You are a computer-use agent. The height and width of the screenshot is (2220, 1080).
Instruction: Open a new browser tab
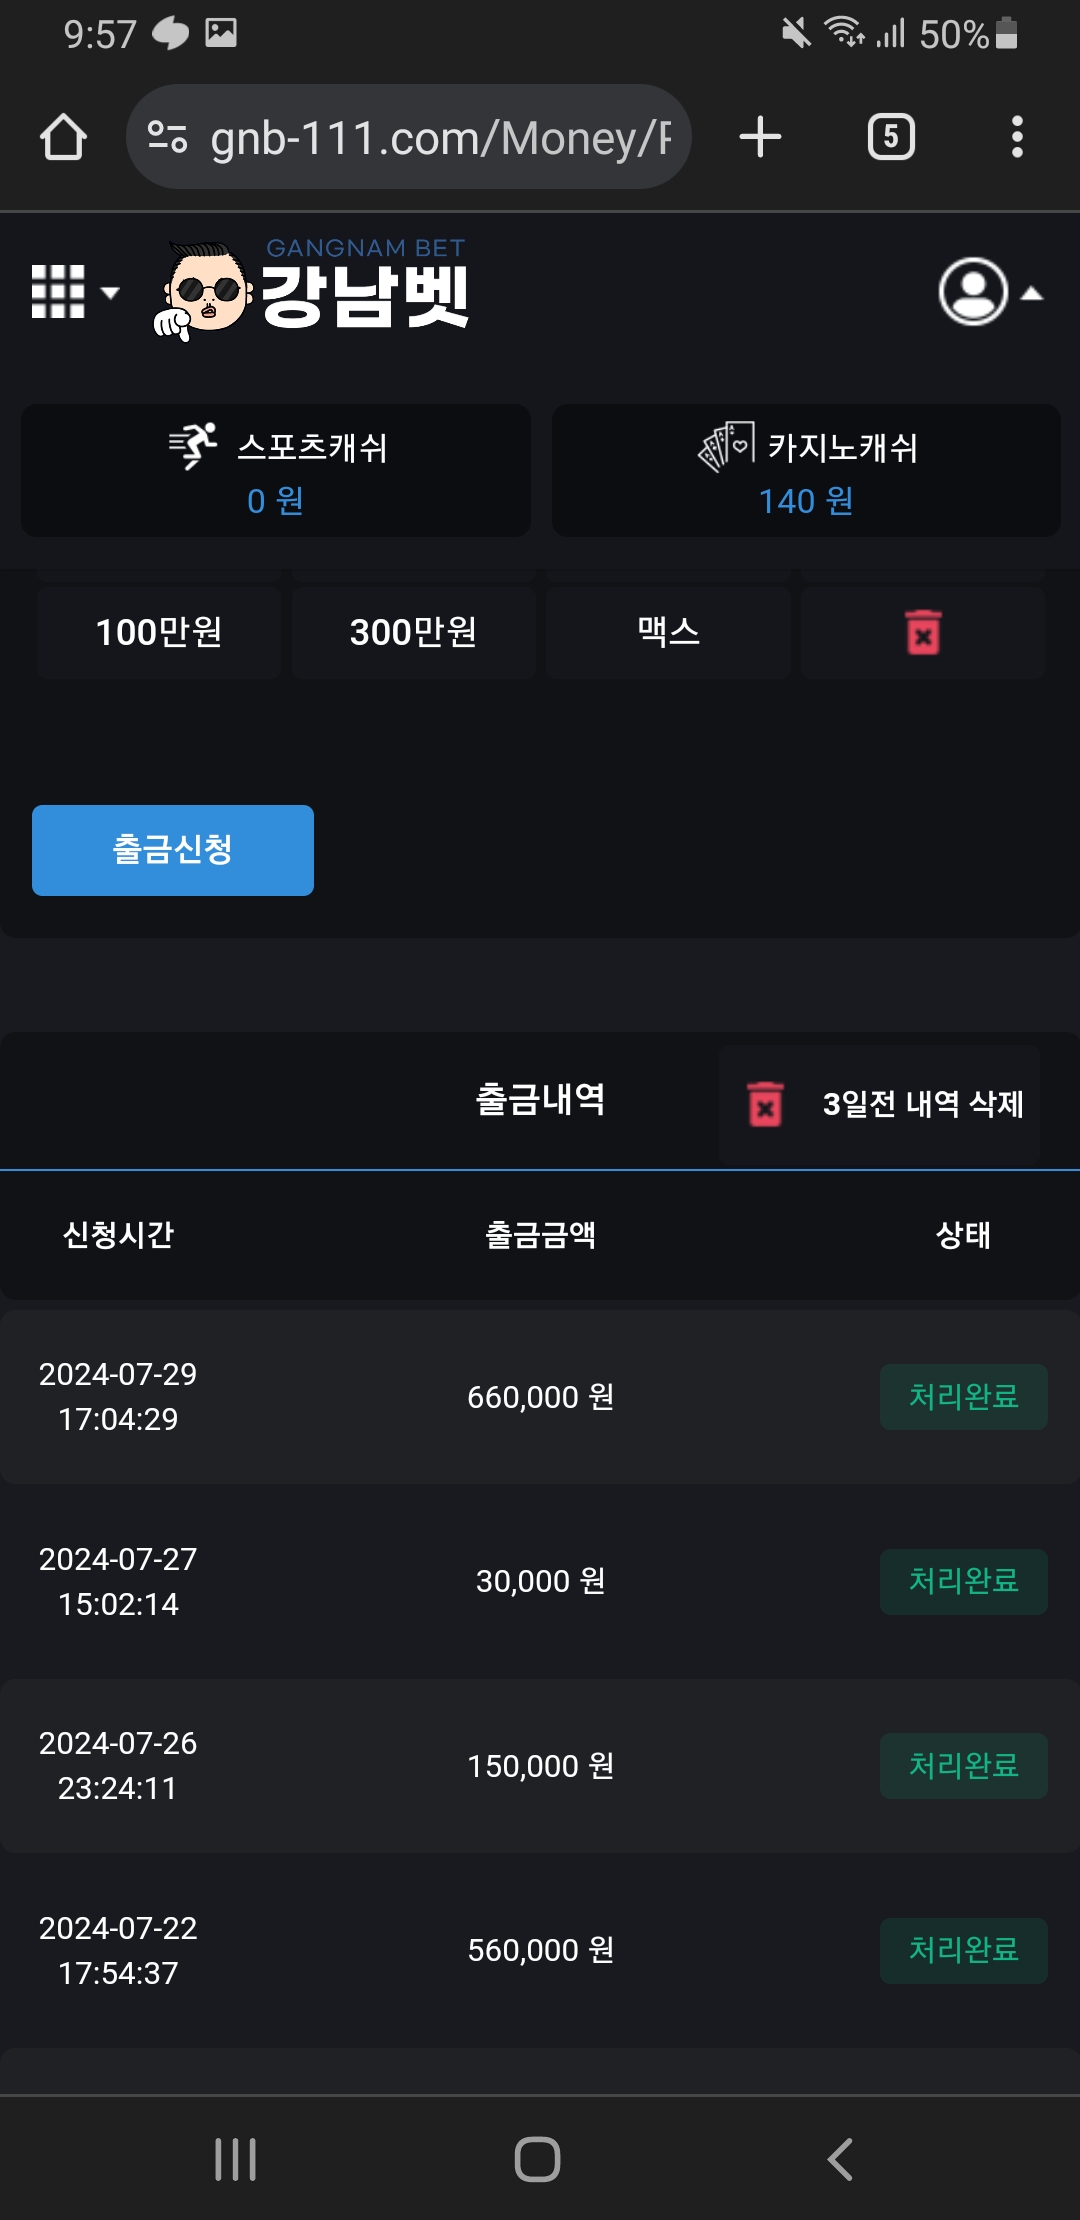pyautogui.click(x=760, y=137)
